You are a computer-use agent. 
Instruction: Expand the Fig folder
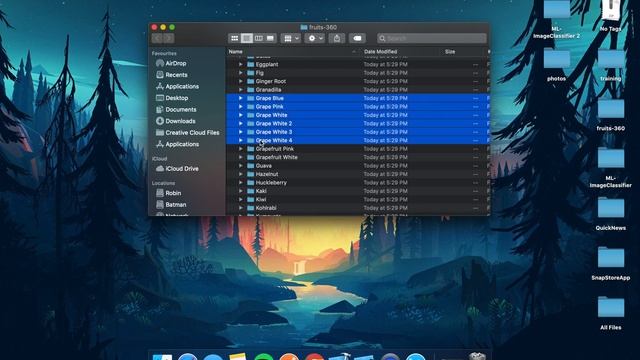tap(240, 73)
